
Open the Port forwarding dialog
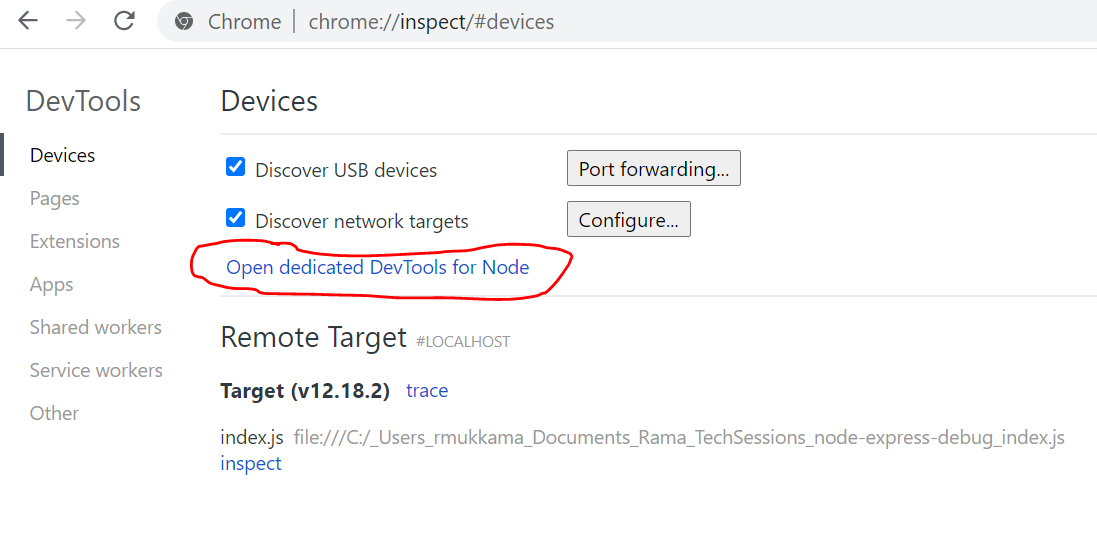pyautogui.click(x=653, y=169)
